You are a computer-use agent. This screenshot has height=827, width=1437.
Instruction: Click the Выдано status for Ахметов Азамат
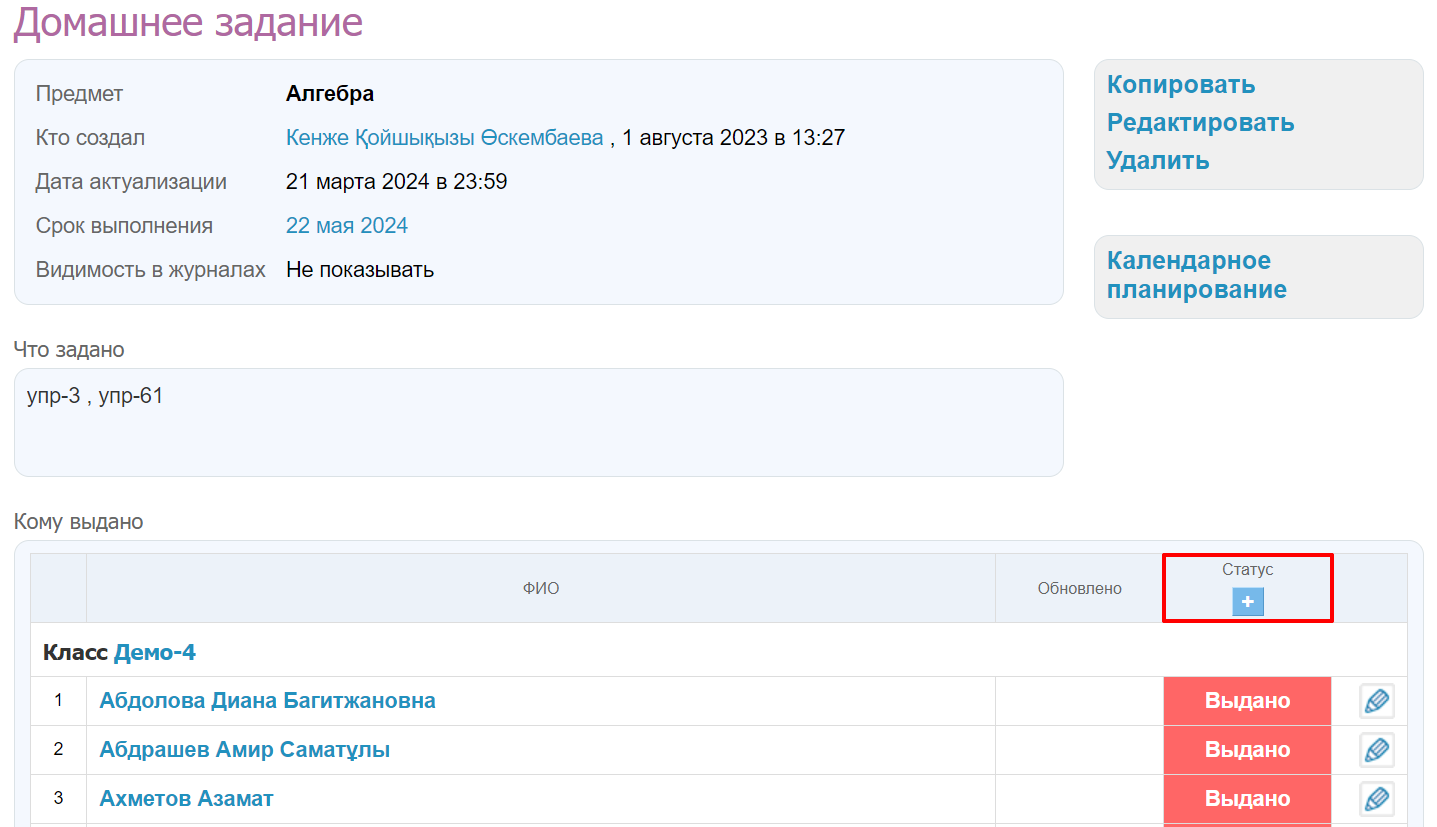[x=1247, y=799]
